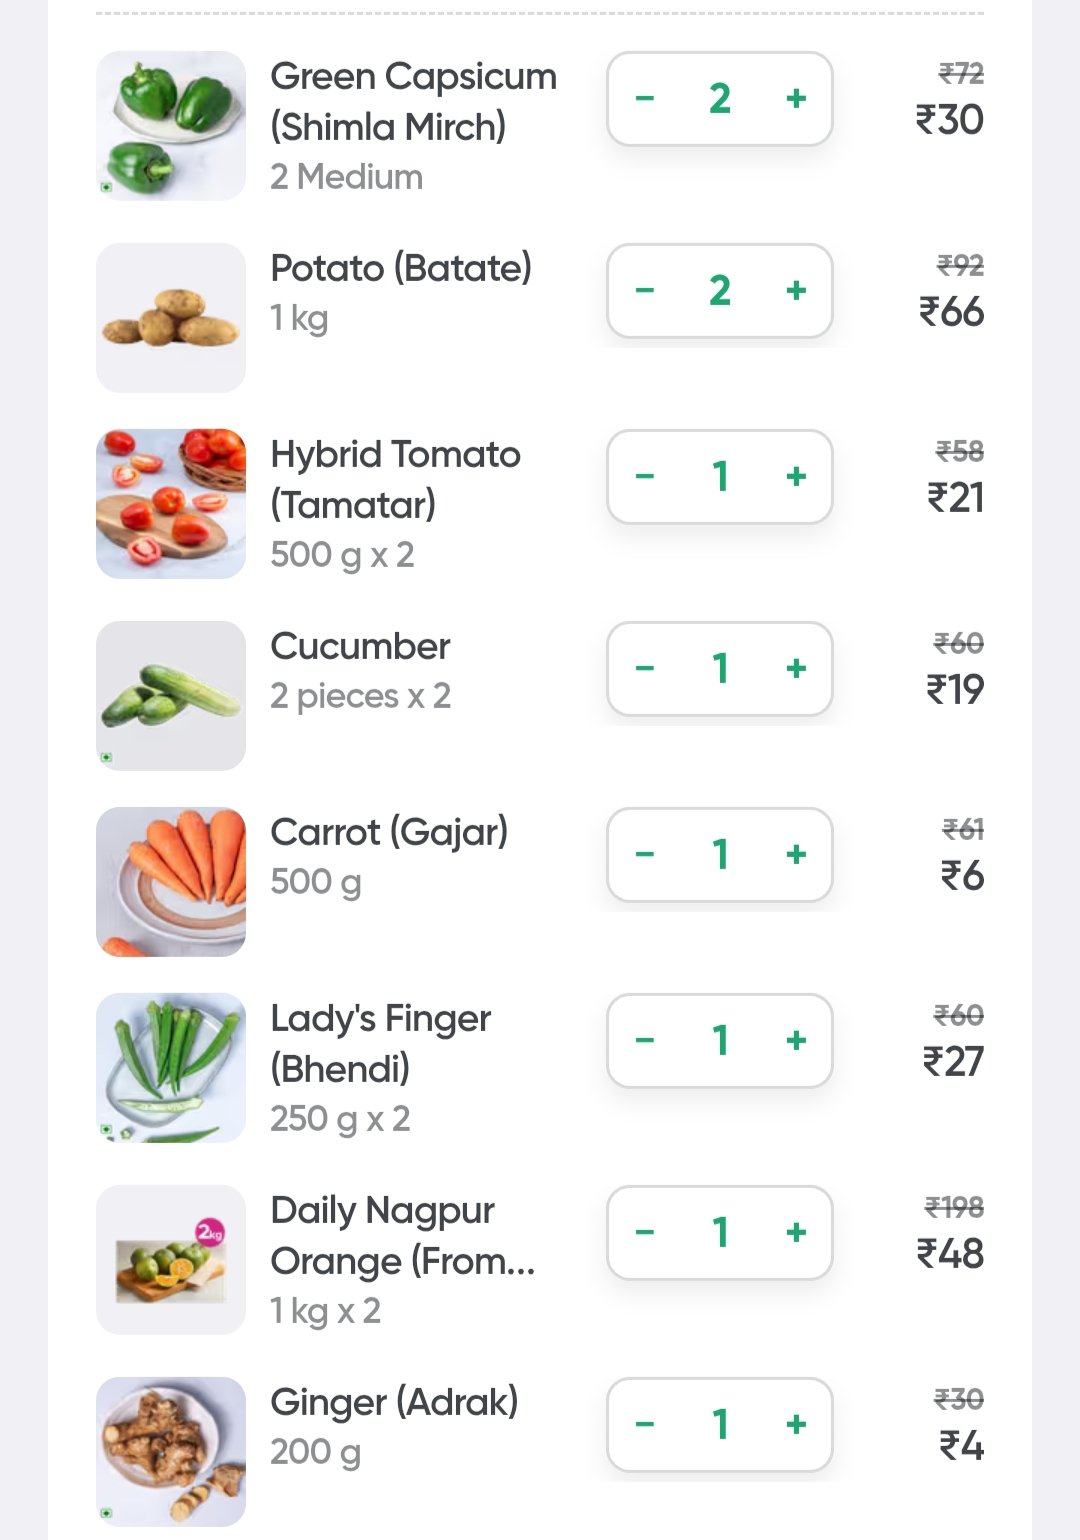Open the Cucumber item name
Viewport: 1080px width, 1540px height.
(360, 647)
